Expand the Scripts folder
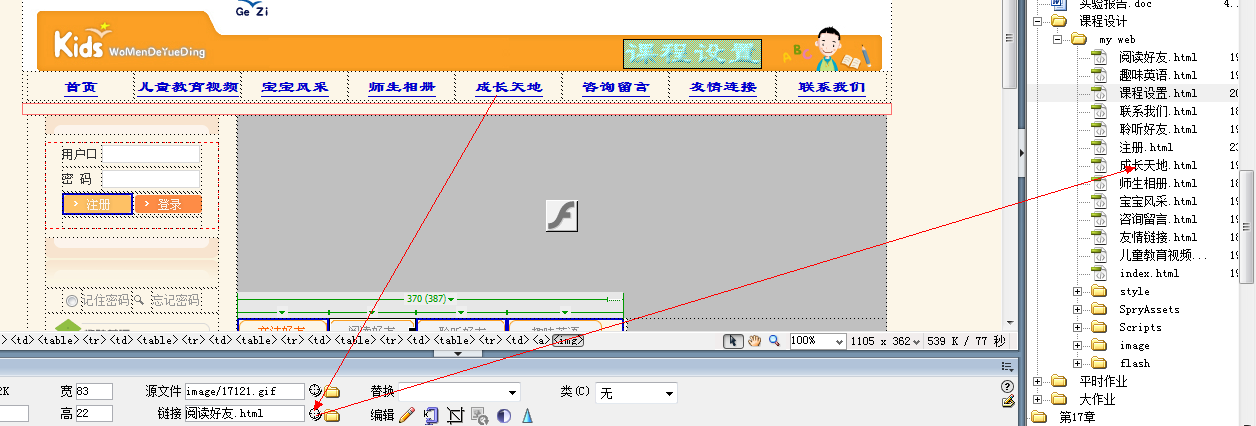The width and height of the screenshot is (1256, 426). (1078, 327)
